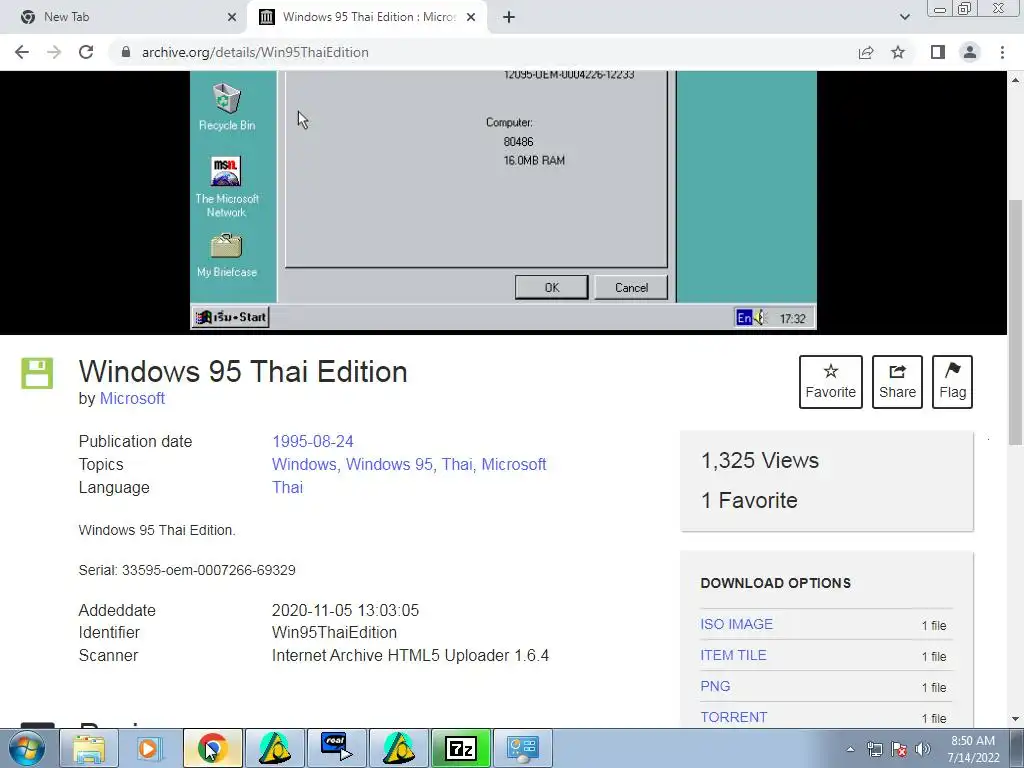
Task: Click the 1 Favorite statistic
Action: (749, 500)
